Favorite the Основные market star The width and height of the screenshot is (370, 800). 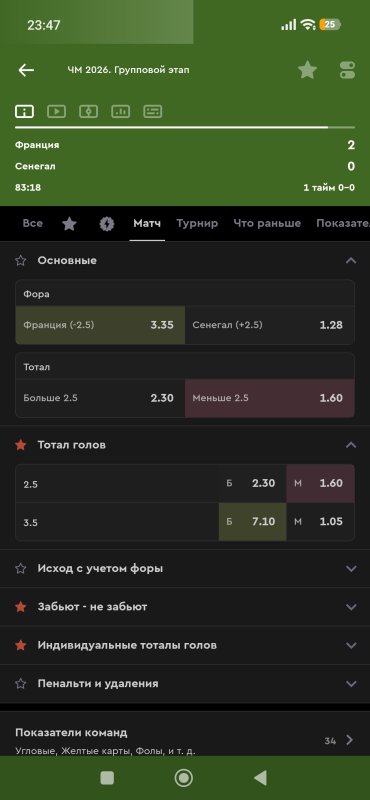(20, 261)
